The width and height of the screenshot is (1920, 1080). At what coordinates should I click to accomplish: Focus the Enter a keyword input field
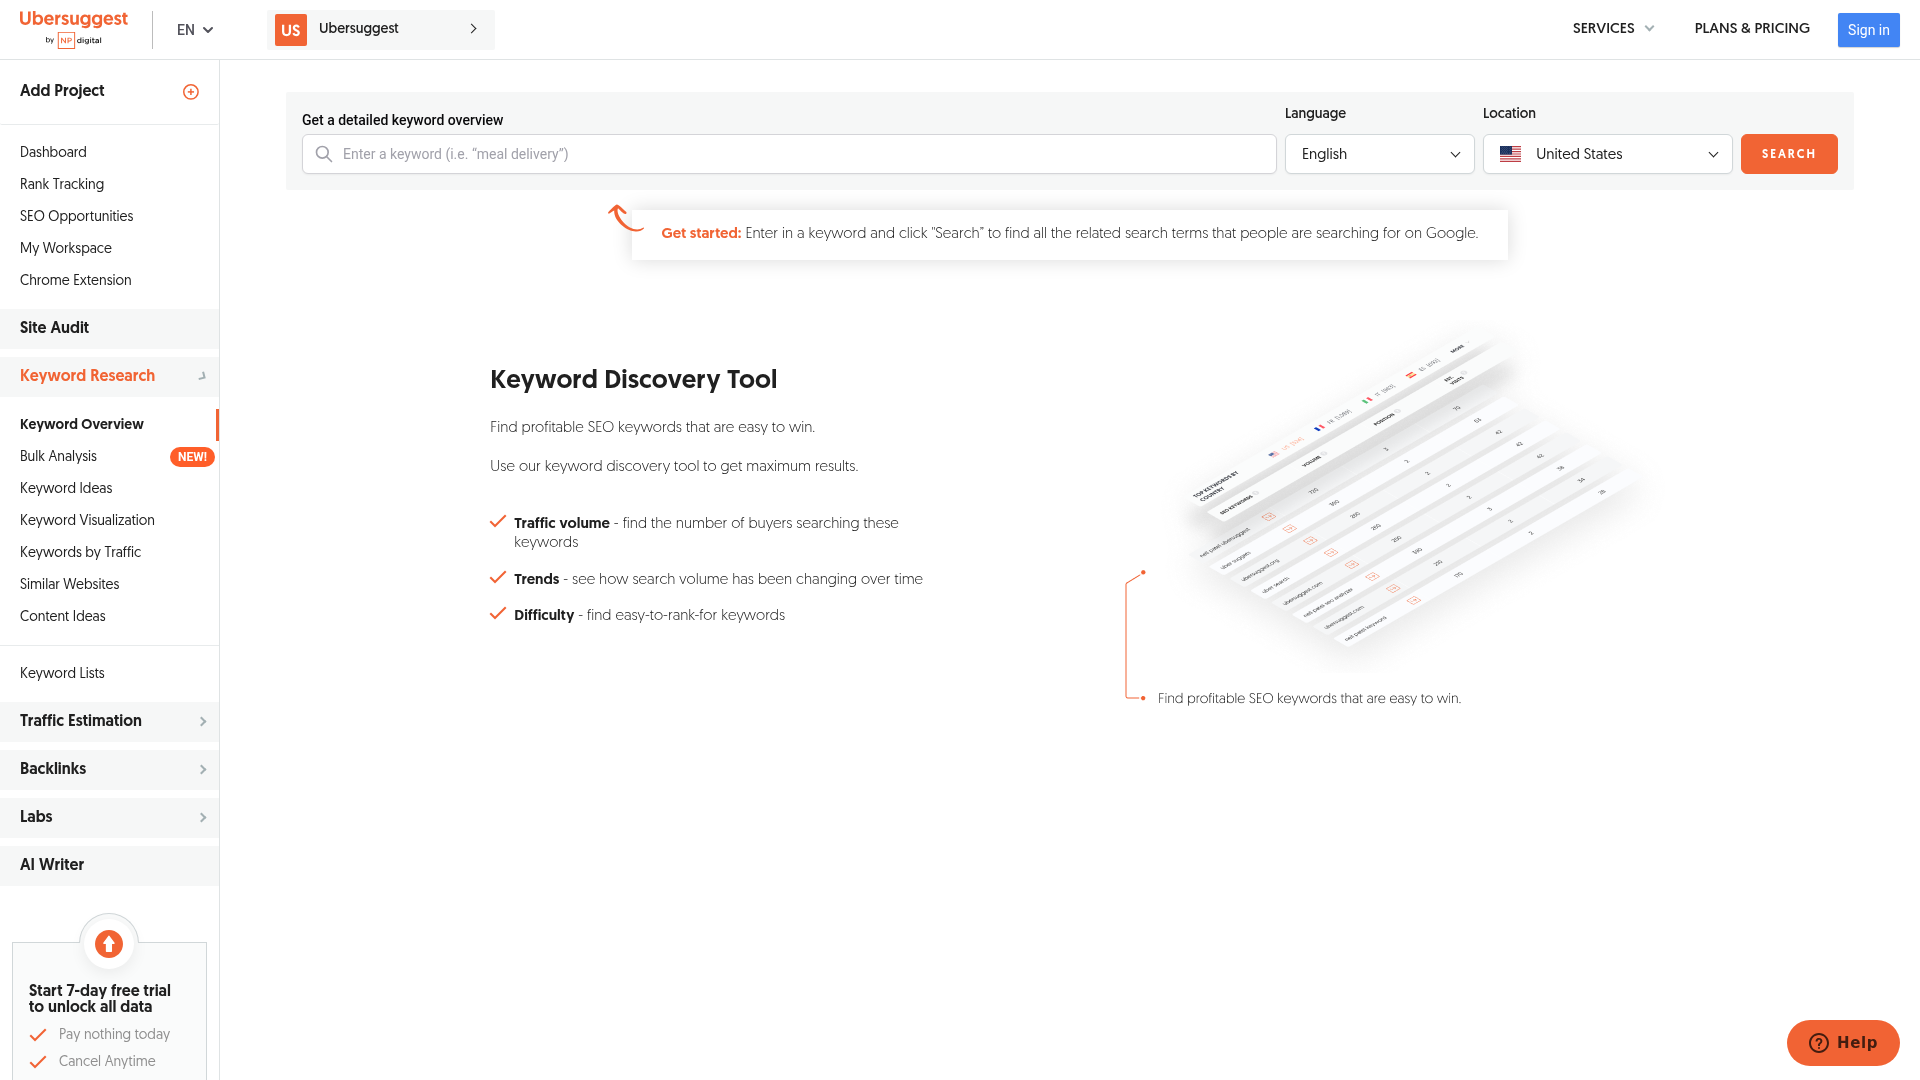pyautogui.click(x=789, y=154)
